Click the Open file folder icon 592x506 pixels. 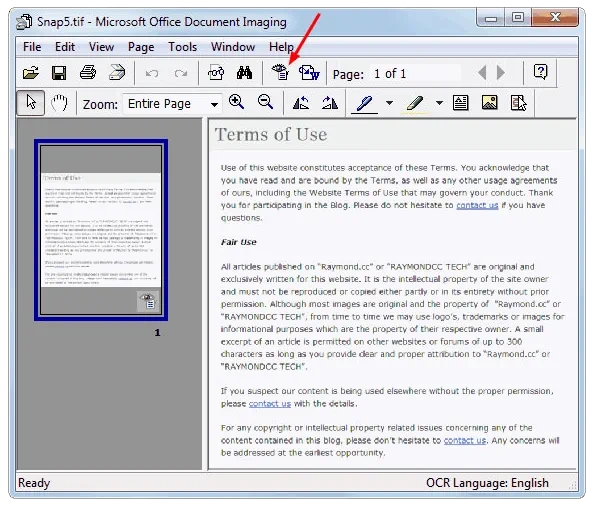pos(31,73)
